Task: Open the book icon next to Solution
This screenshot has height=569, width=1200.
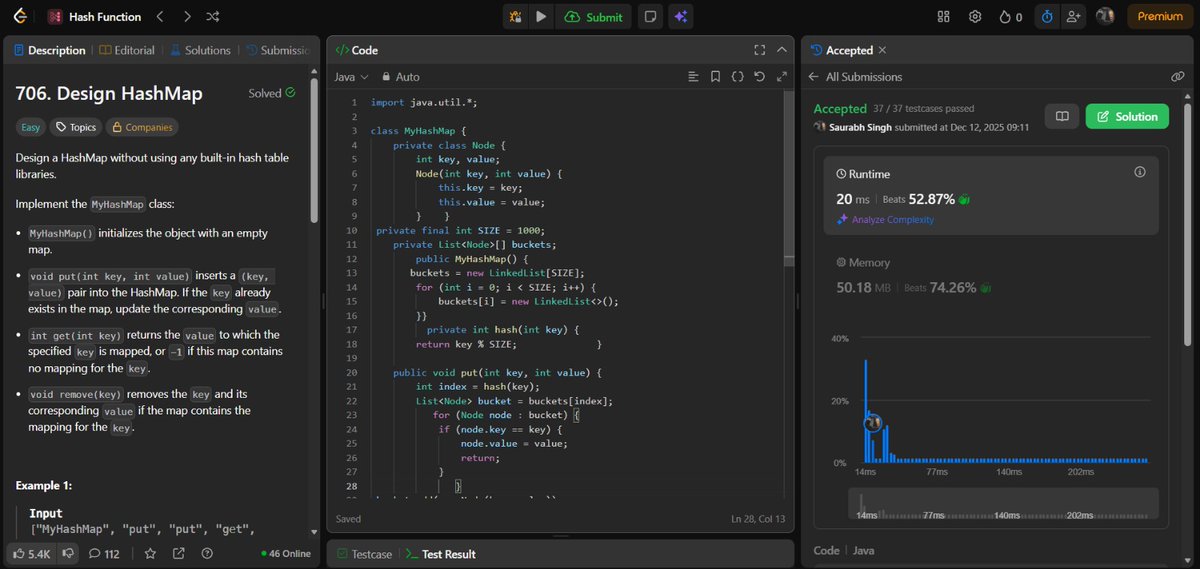Action: 1062,117
